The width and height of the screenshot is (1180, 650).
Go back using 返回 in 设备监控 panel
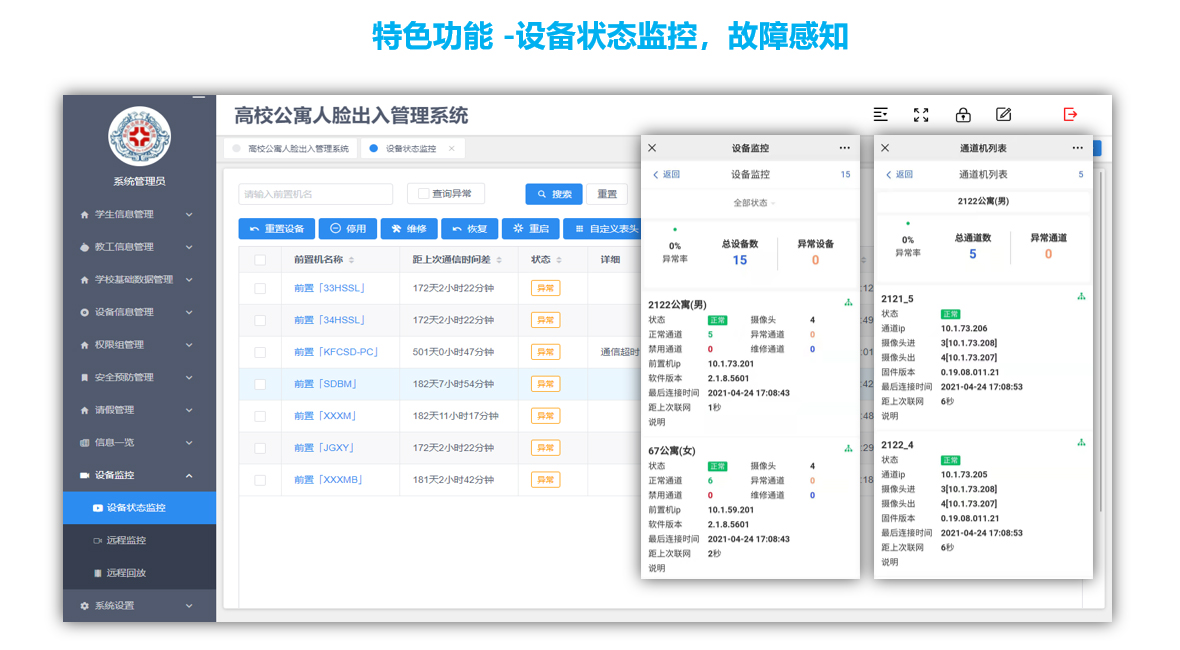tap(666, 175)
